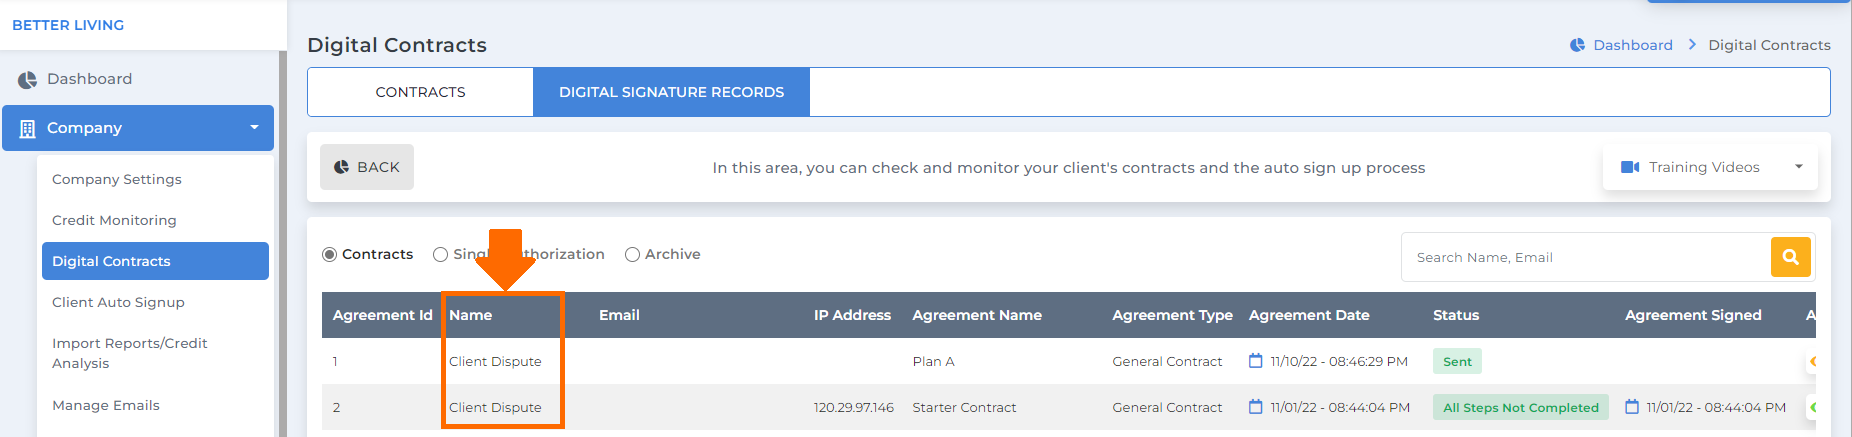Click the Sent status badge
1852x437 pixels.
(1457, 361)
